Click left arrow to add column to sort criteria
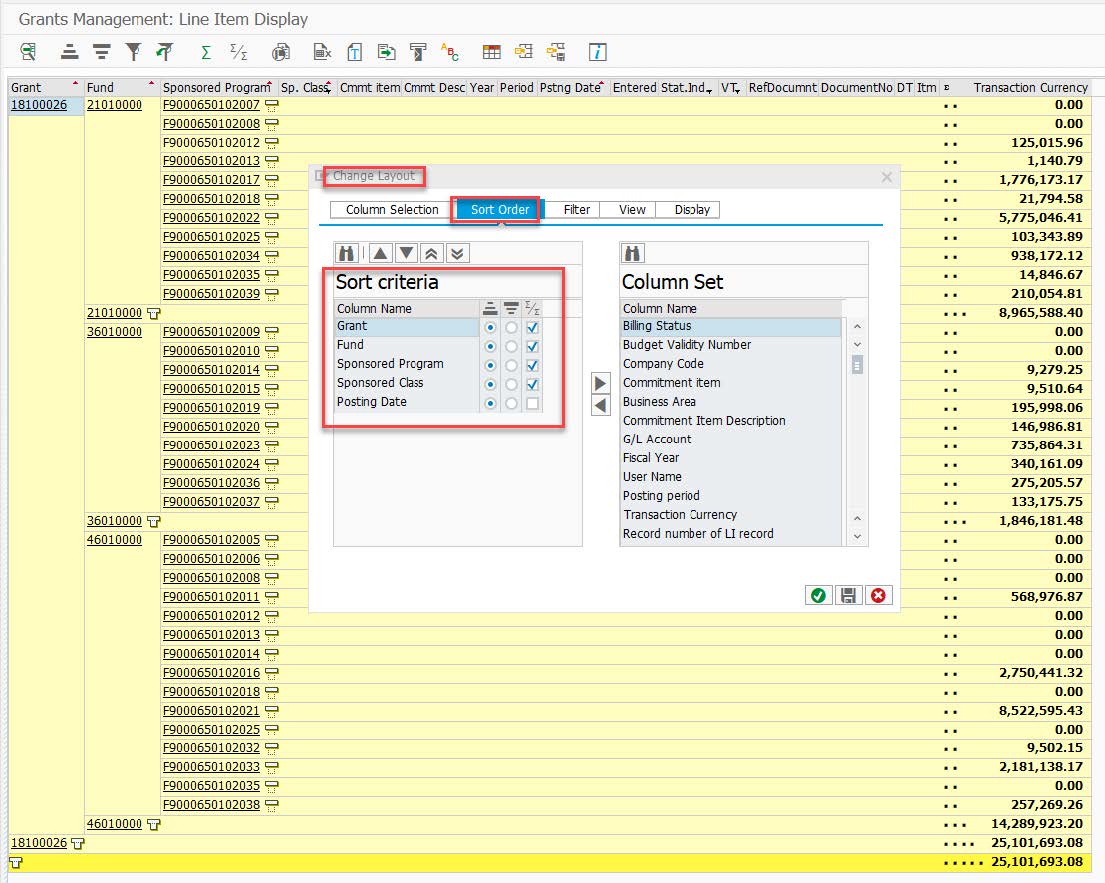The image size is (1105, 883). 600,406
